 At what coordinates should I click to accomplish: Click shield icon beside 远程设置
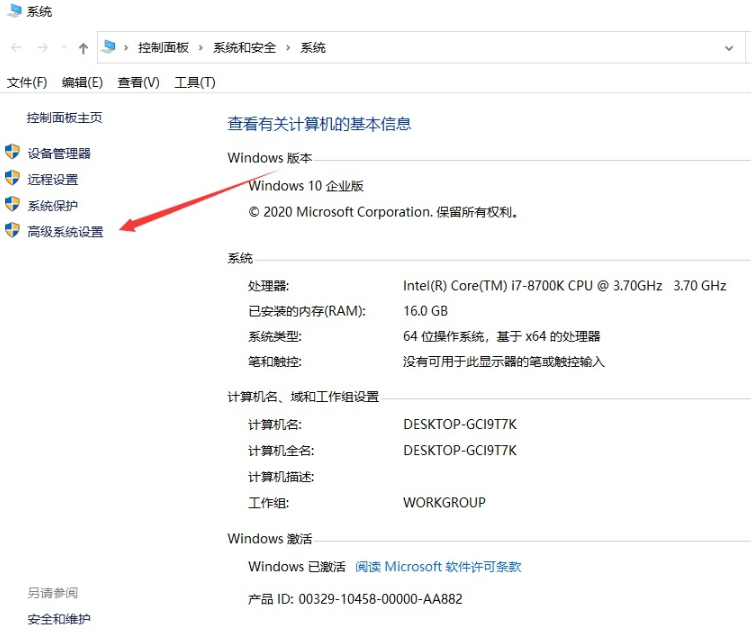coord(12,178)
